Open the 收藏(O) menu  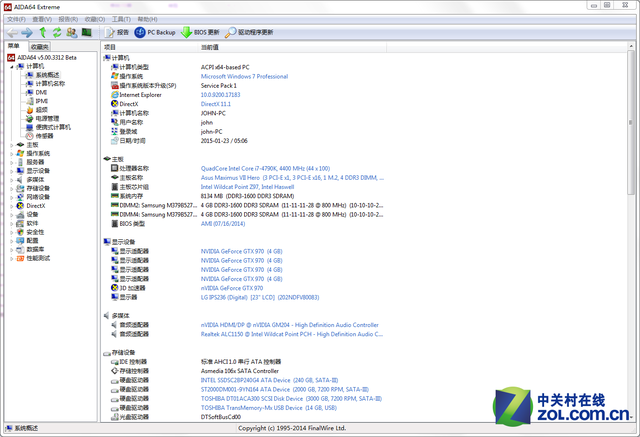coord(95,19)
